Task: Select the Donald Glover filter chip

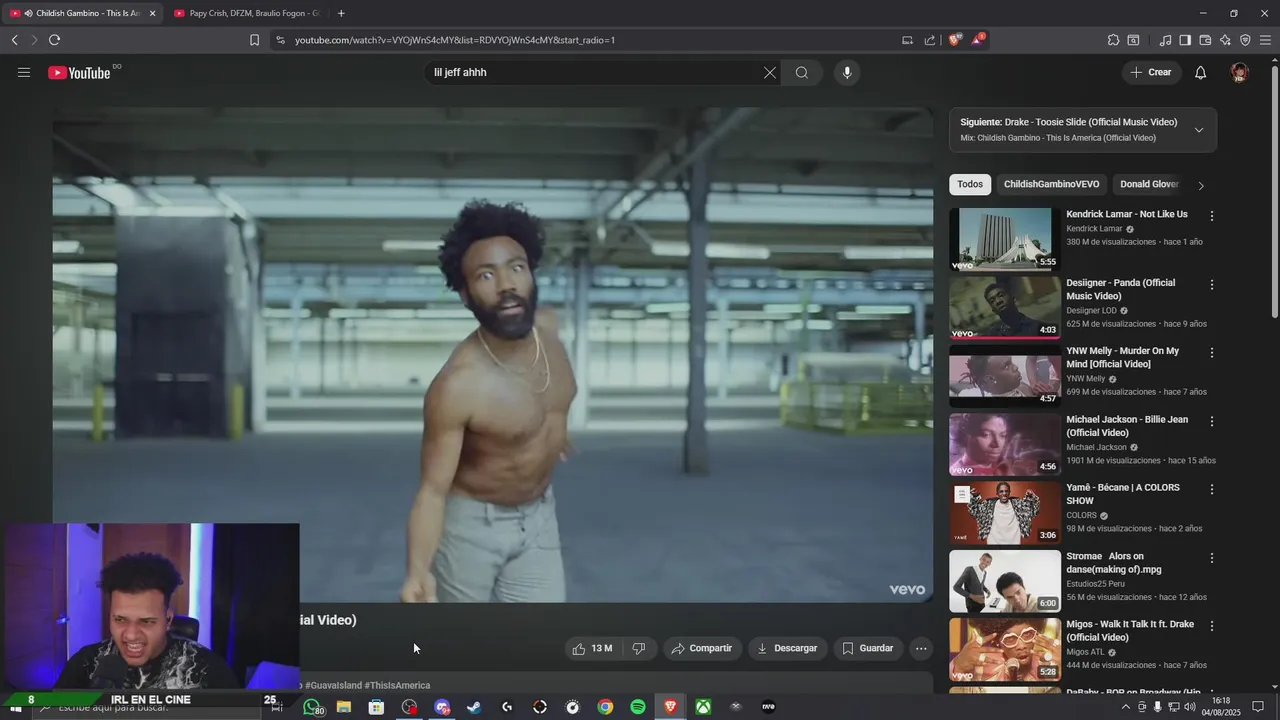Action: [x=1149, y=184]
